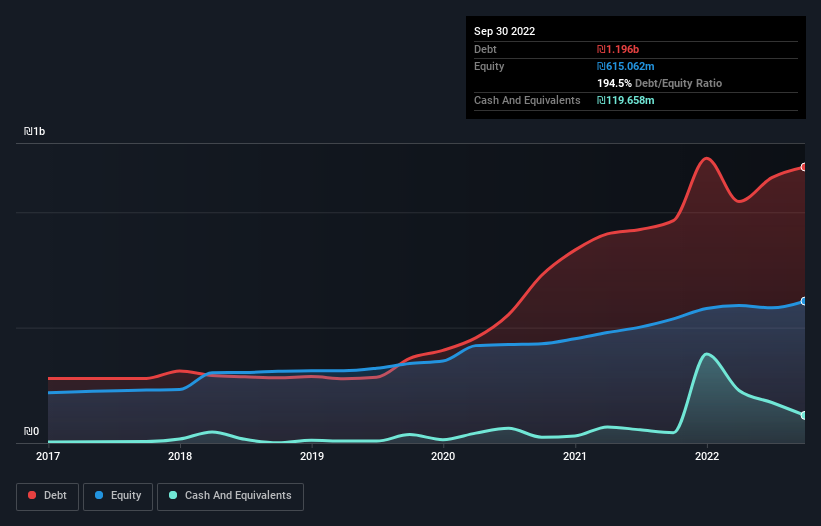Click the teal Cash endpoint marker

(804, 415)
